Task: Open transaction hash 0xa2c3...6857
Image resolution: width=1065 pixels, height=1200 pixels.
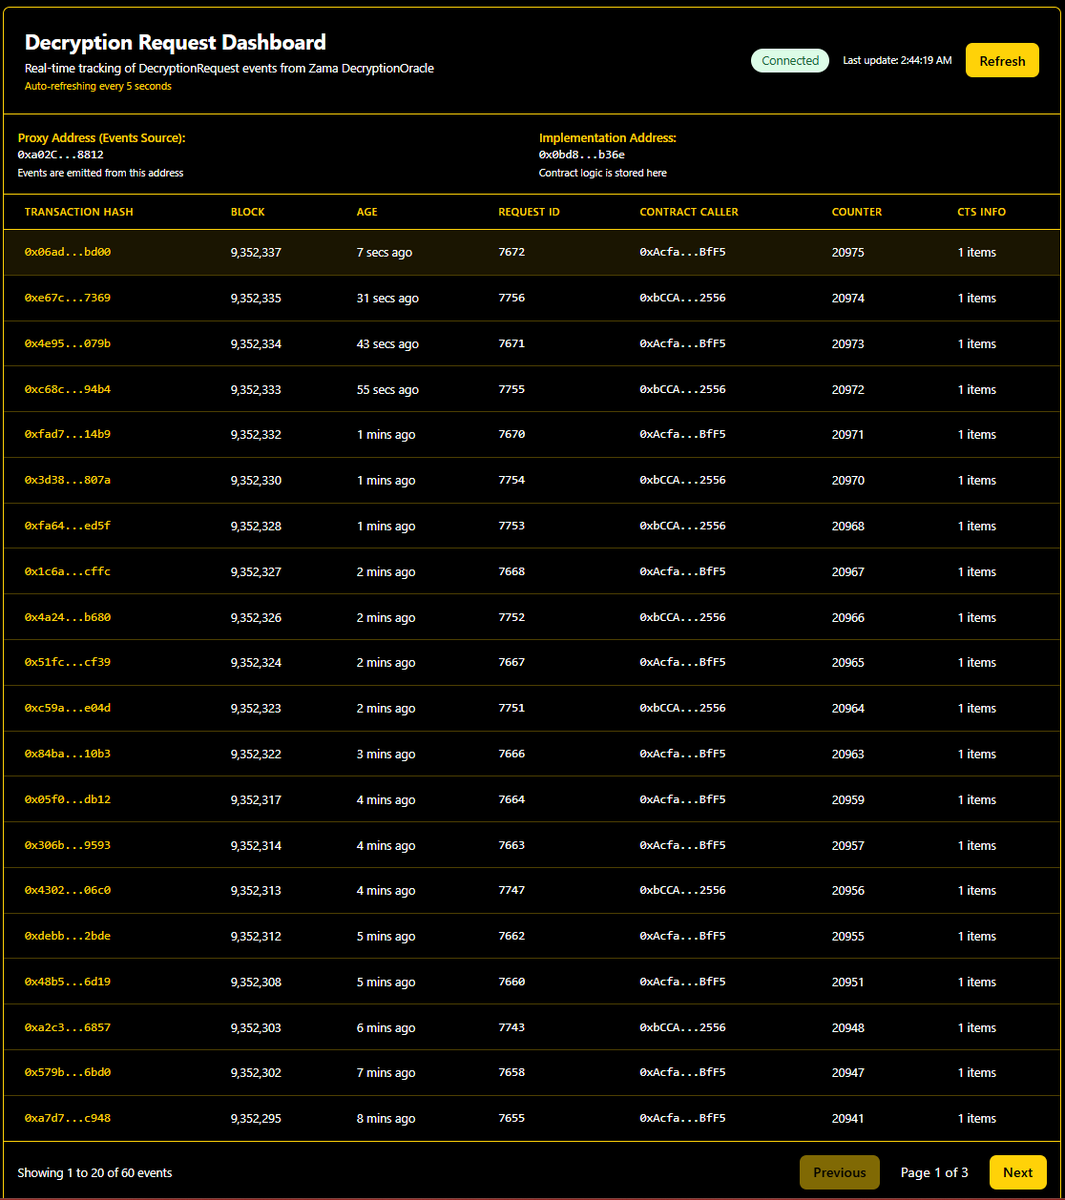Action: (x=68, y=1028)
